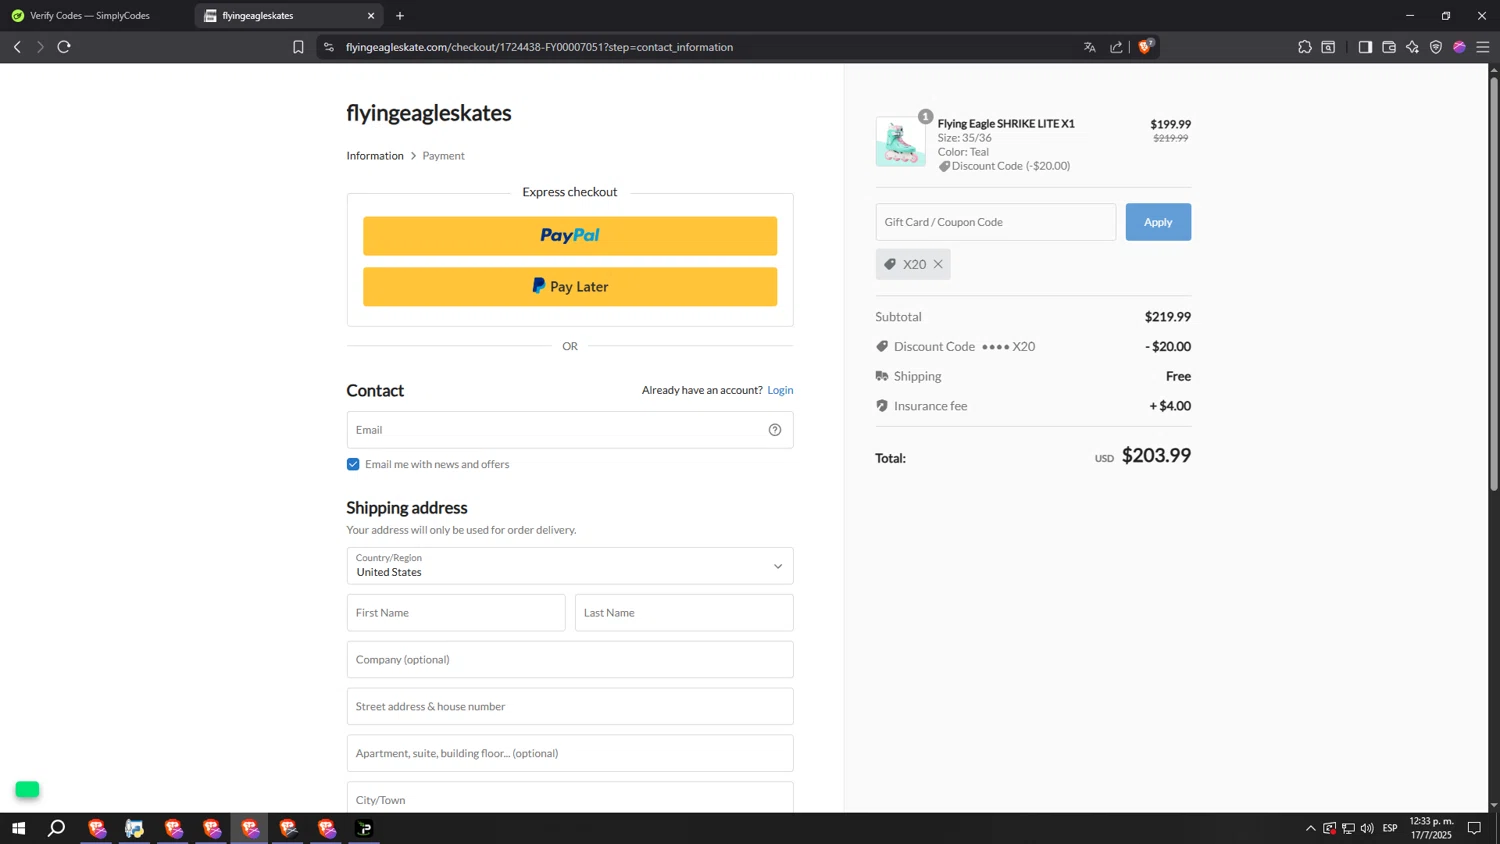Screen dimensions: 1500x844
Task: Click the flyingeagleskates store title
Action: pos(429,113)
